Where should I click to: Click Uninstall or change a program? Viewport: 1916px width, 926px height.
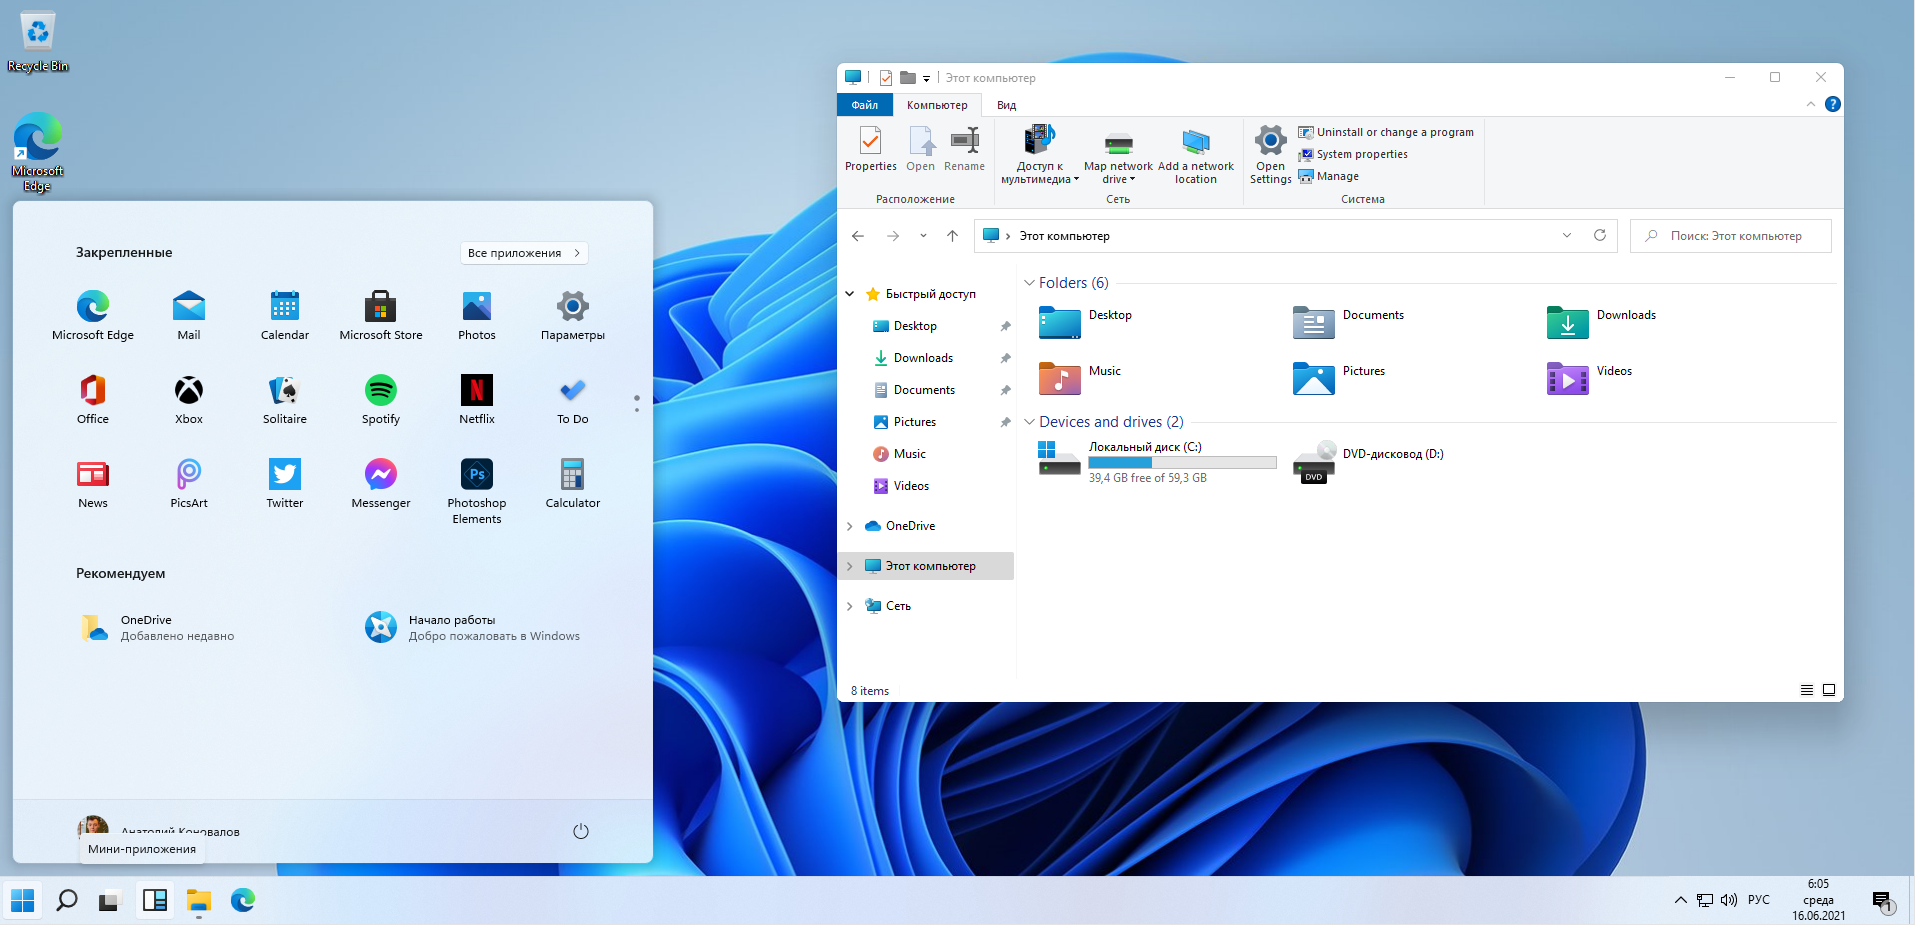[x=1386, y=132]
